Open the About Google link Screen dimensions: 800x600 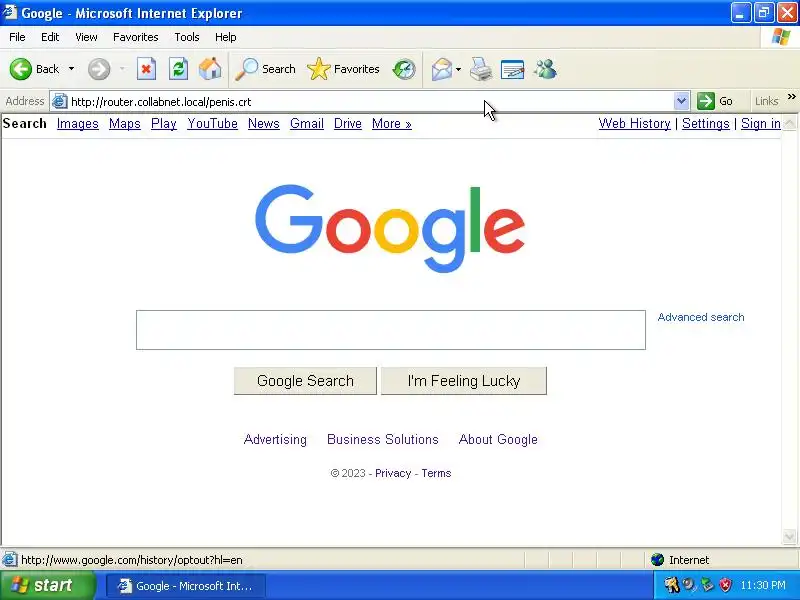tap(498, 439)
